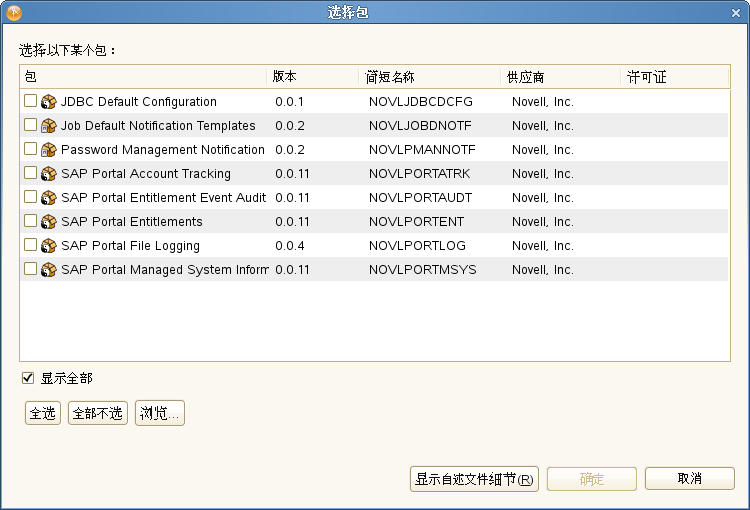
Task: Sort by the 简短名称 column header
Action: point(430,77)
